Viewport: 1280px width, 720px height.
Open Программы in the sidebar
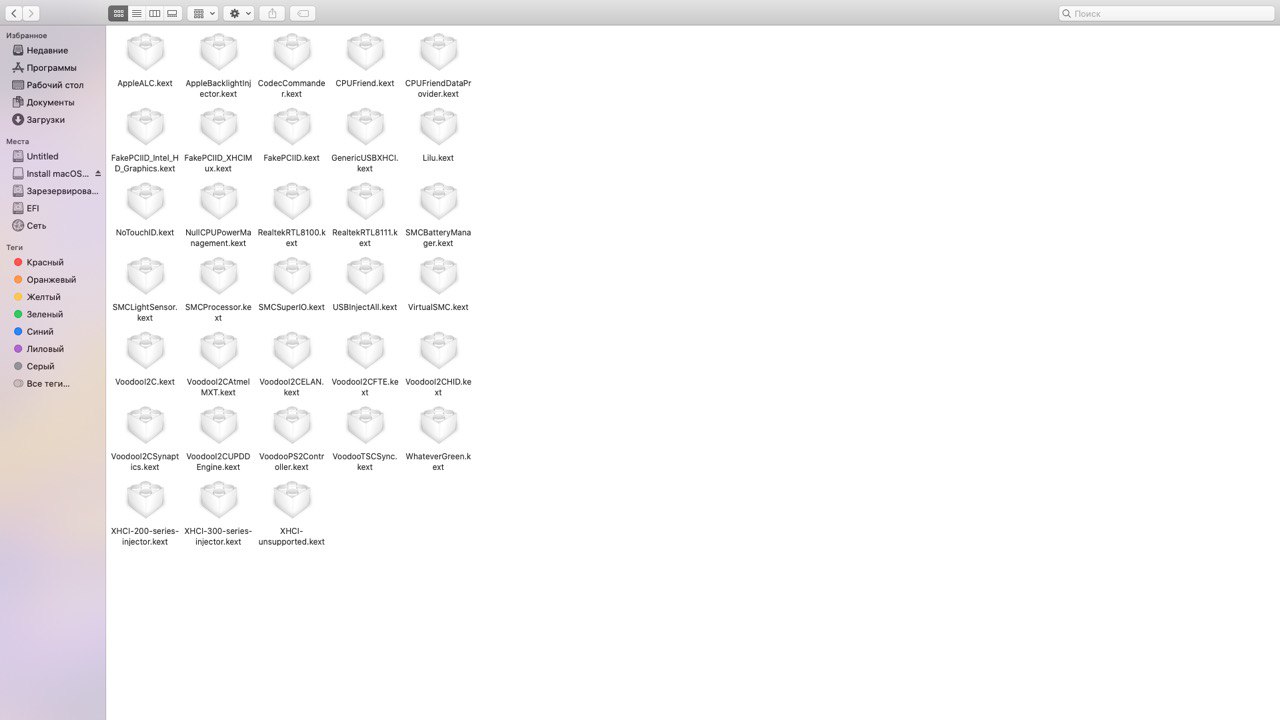(53, 67)
